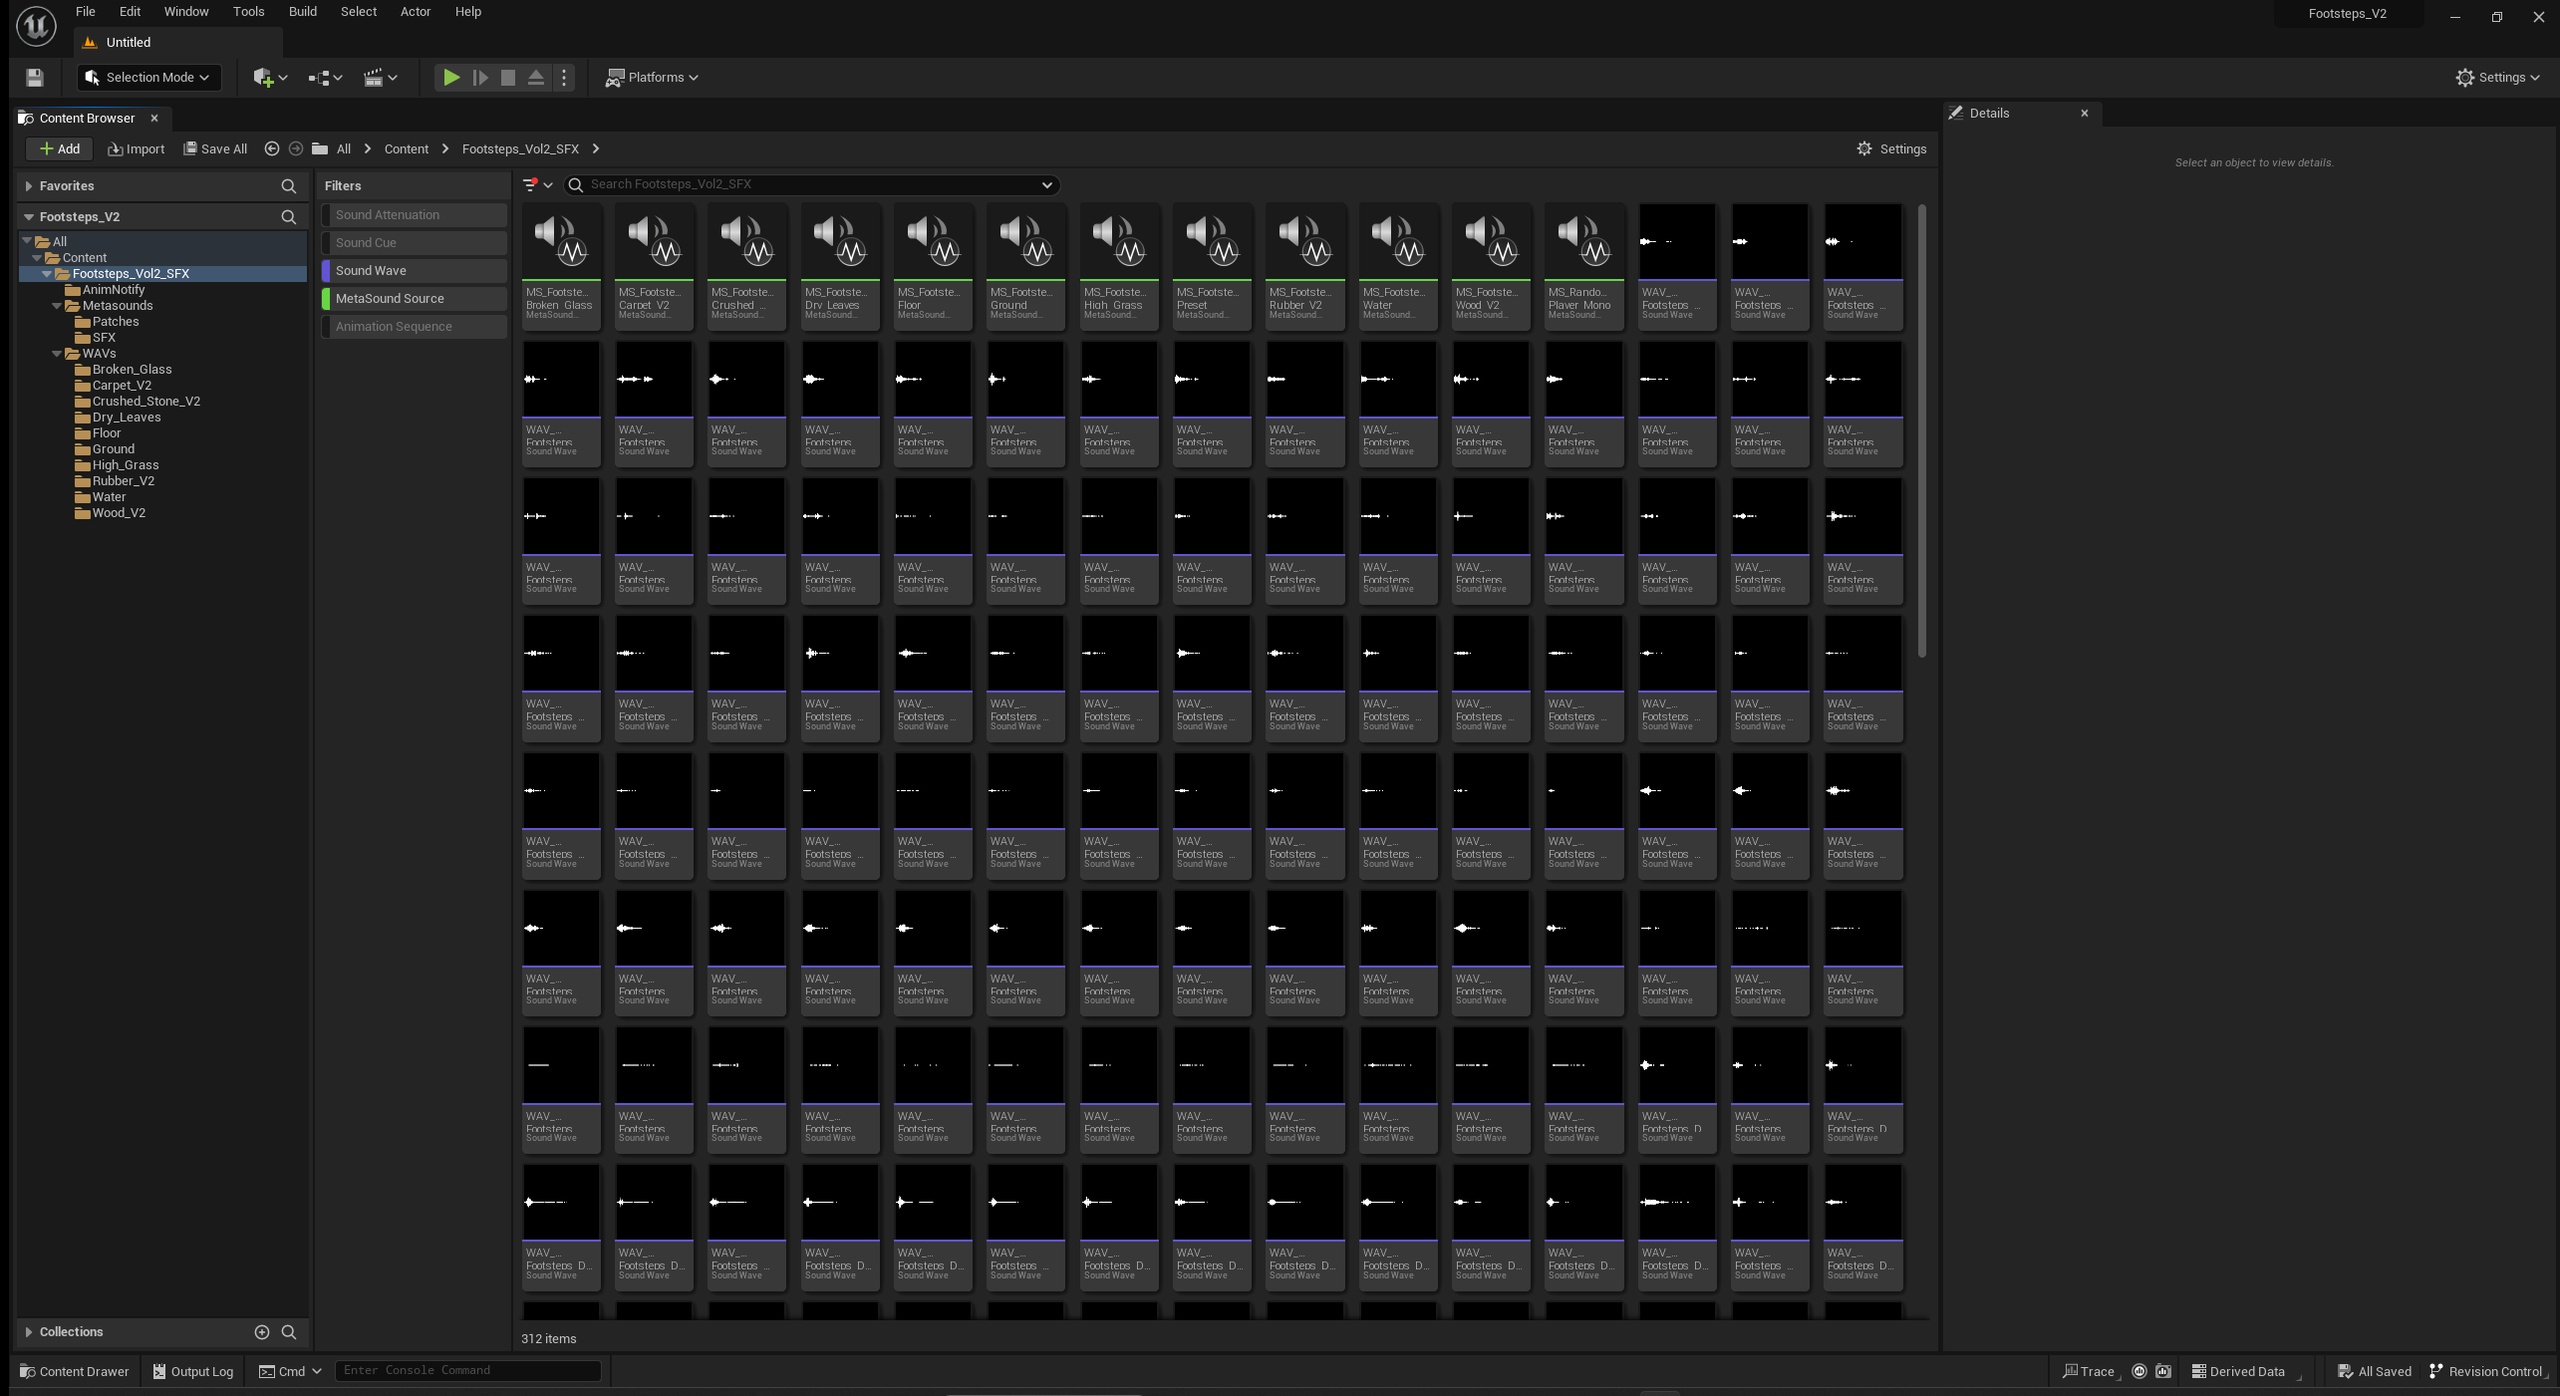Collapse the Metasounds folder tree arrow
This screenshot has width=2560, height=1396.
coord(57,306)
